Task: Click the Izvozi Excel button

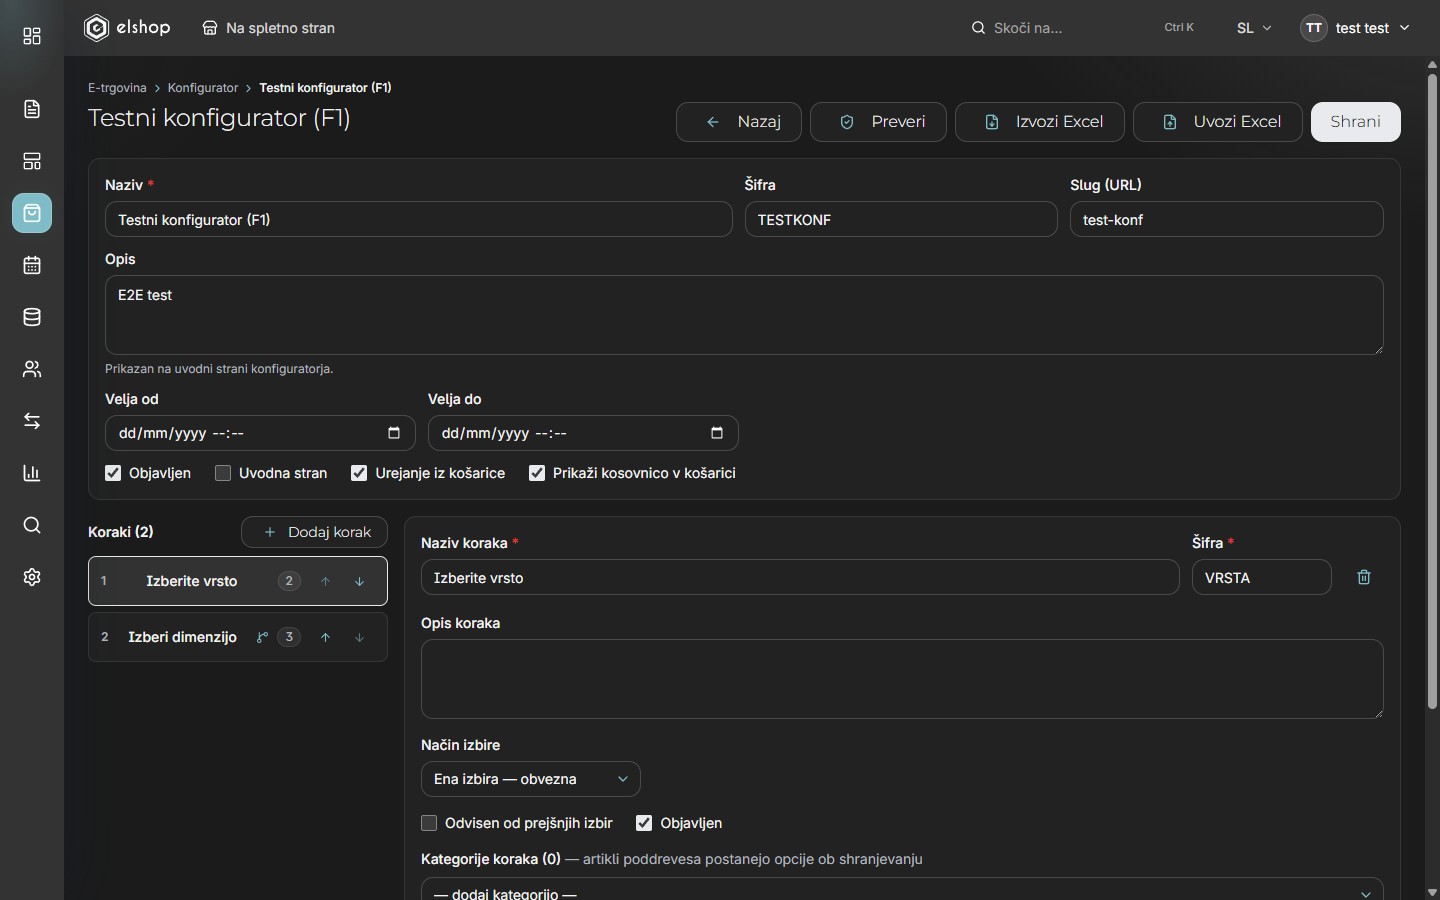Action: (x=1040, y=122)
